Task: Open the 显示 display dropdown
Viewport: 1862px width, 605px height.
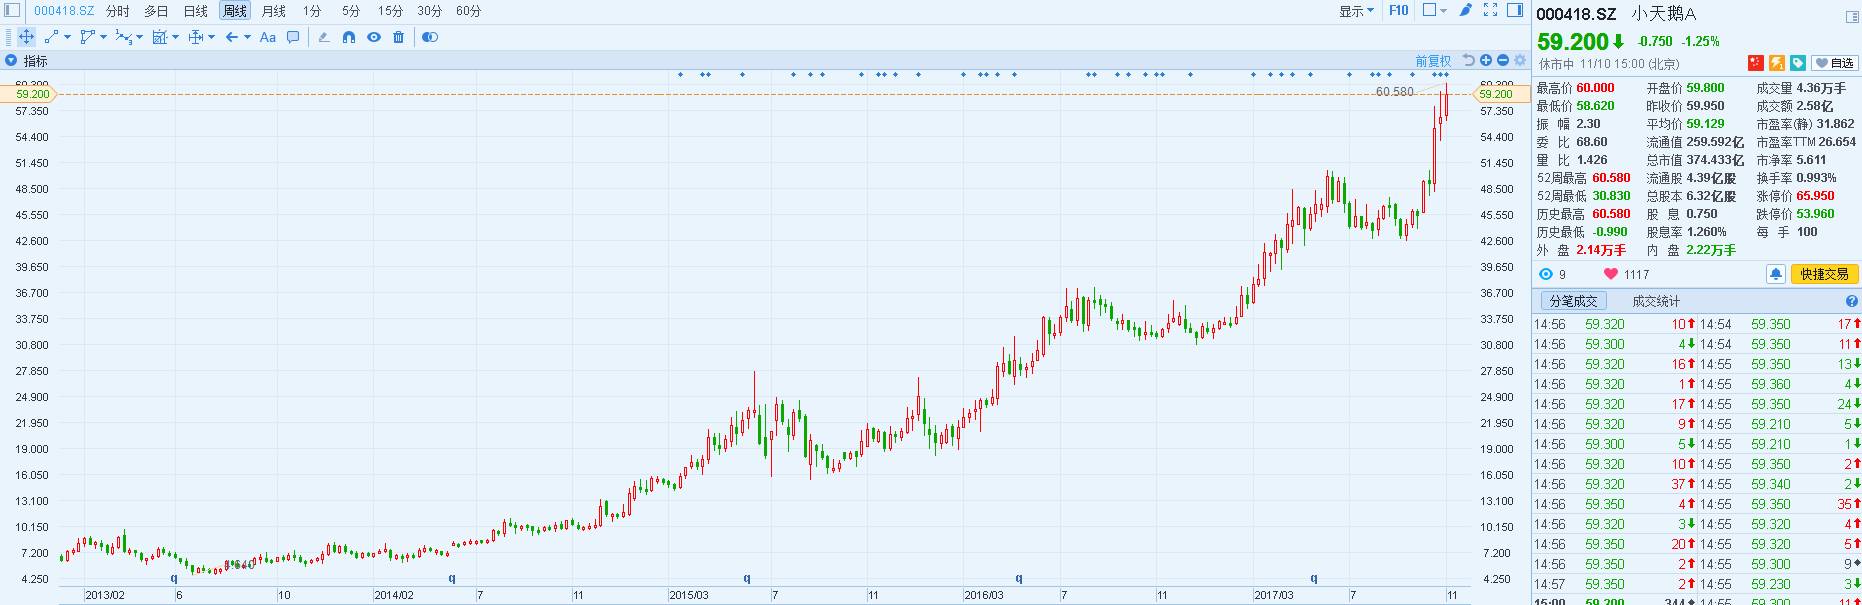Action: click(x=1356, y=11)
